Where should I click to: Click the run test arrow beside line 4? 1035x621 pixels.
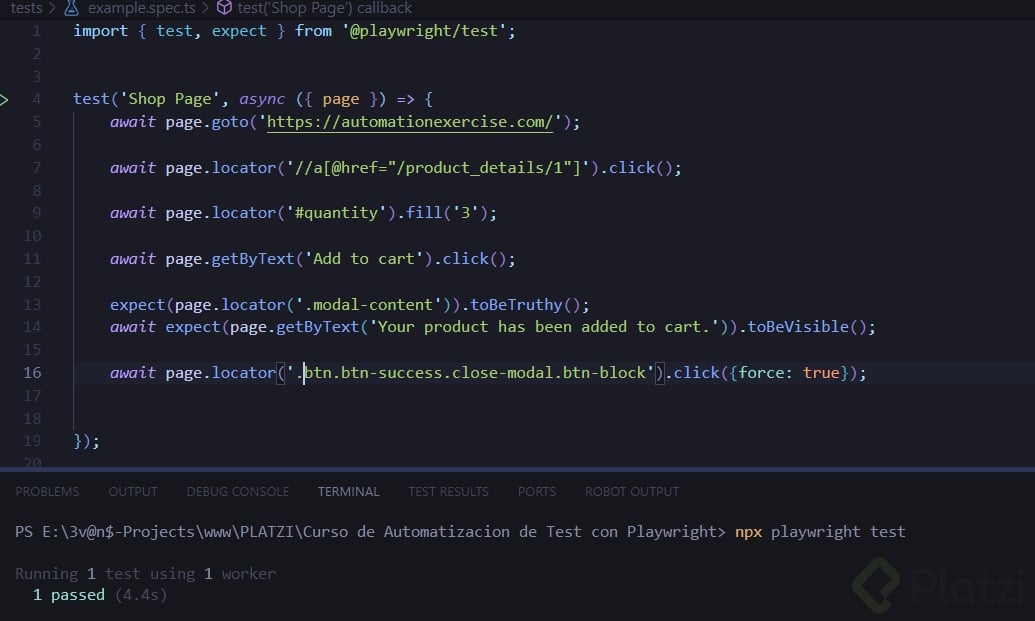point(4,100)
